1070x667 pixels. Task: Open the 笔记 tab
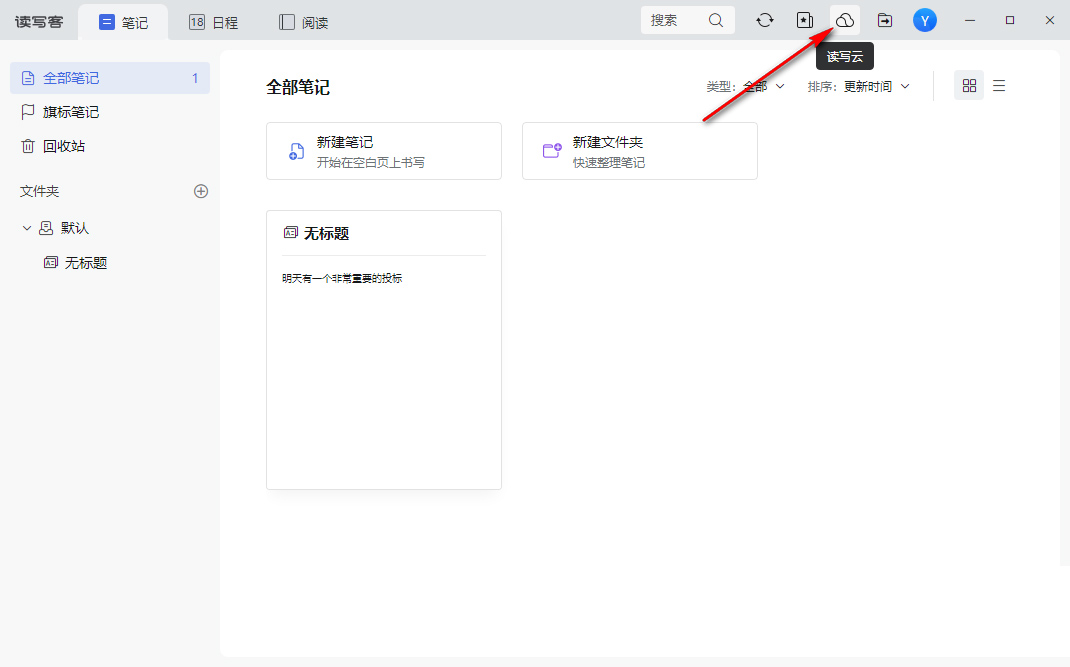124,23
